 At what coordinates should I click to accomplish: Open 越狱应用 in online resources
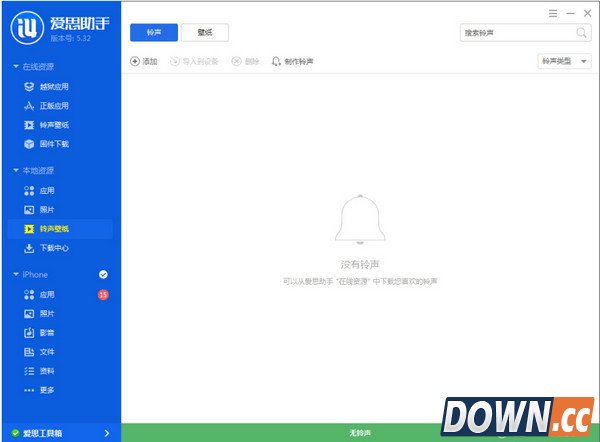53,86
